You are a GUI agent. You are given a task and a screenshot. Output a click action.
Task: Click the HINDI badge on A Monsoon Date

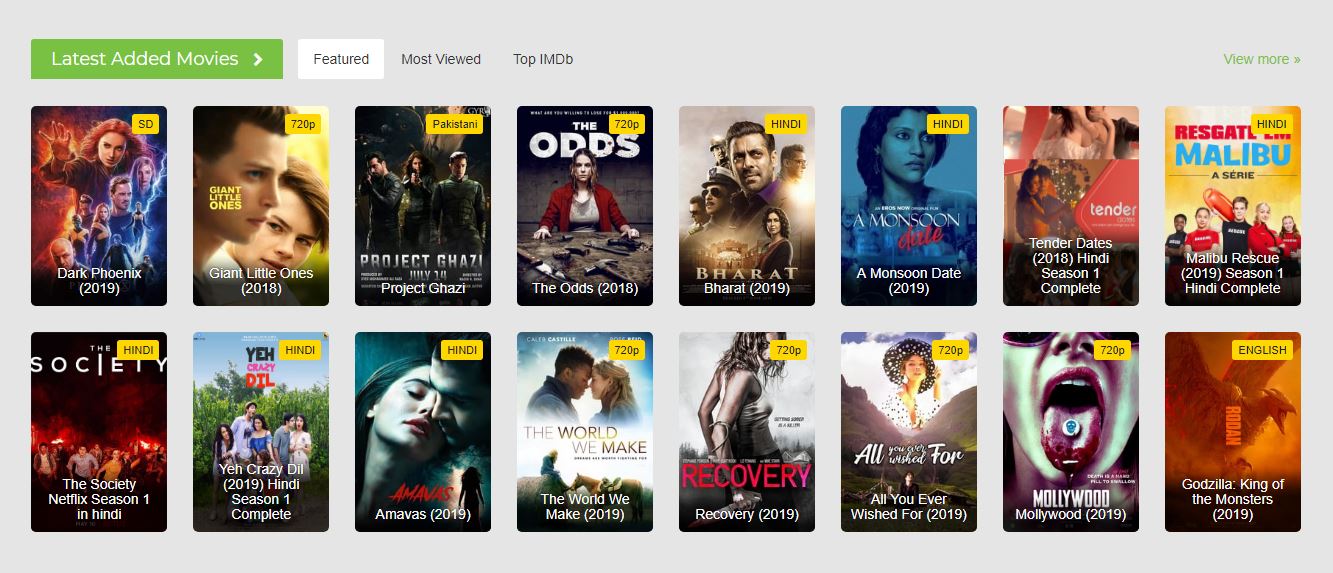pyautogui.click(x=949, y=124)
